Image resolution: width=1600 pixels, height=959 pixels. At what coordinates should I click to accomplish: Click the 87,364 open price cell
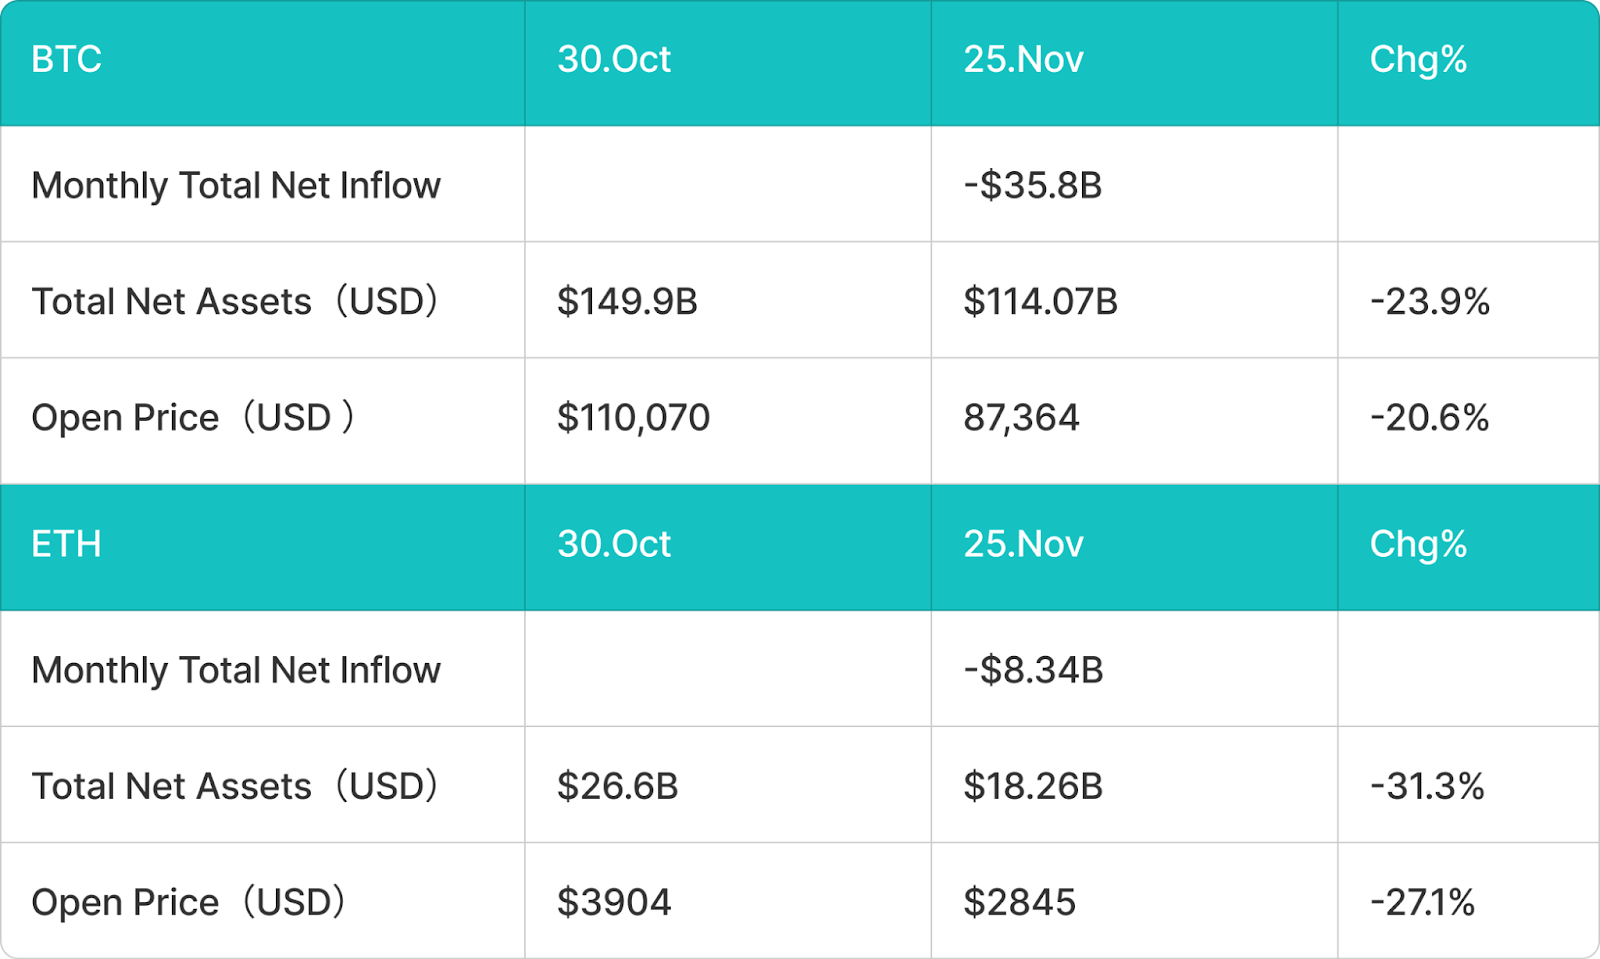[x=1021, y=418]
